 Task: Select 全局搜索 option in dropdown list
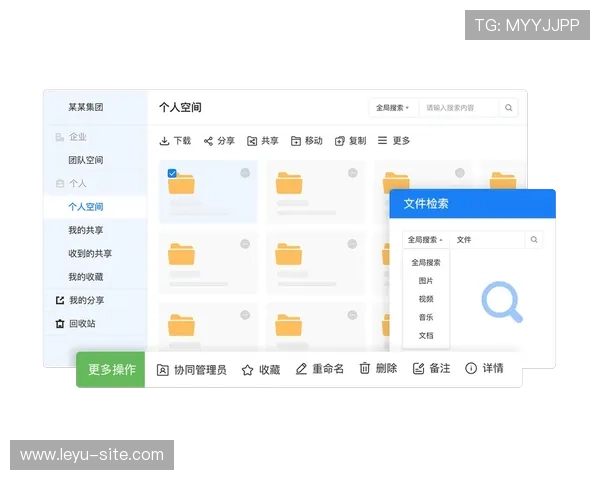coord(426,263)
